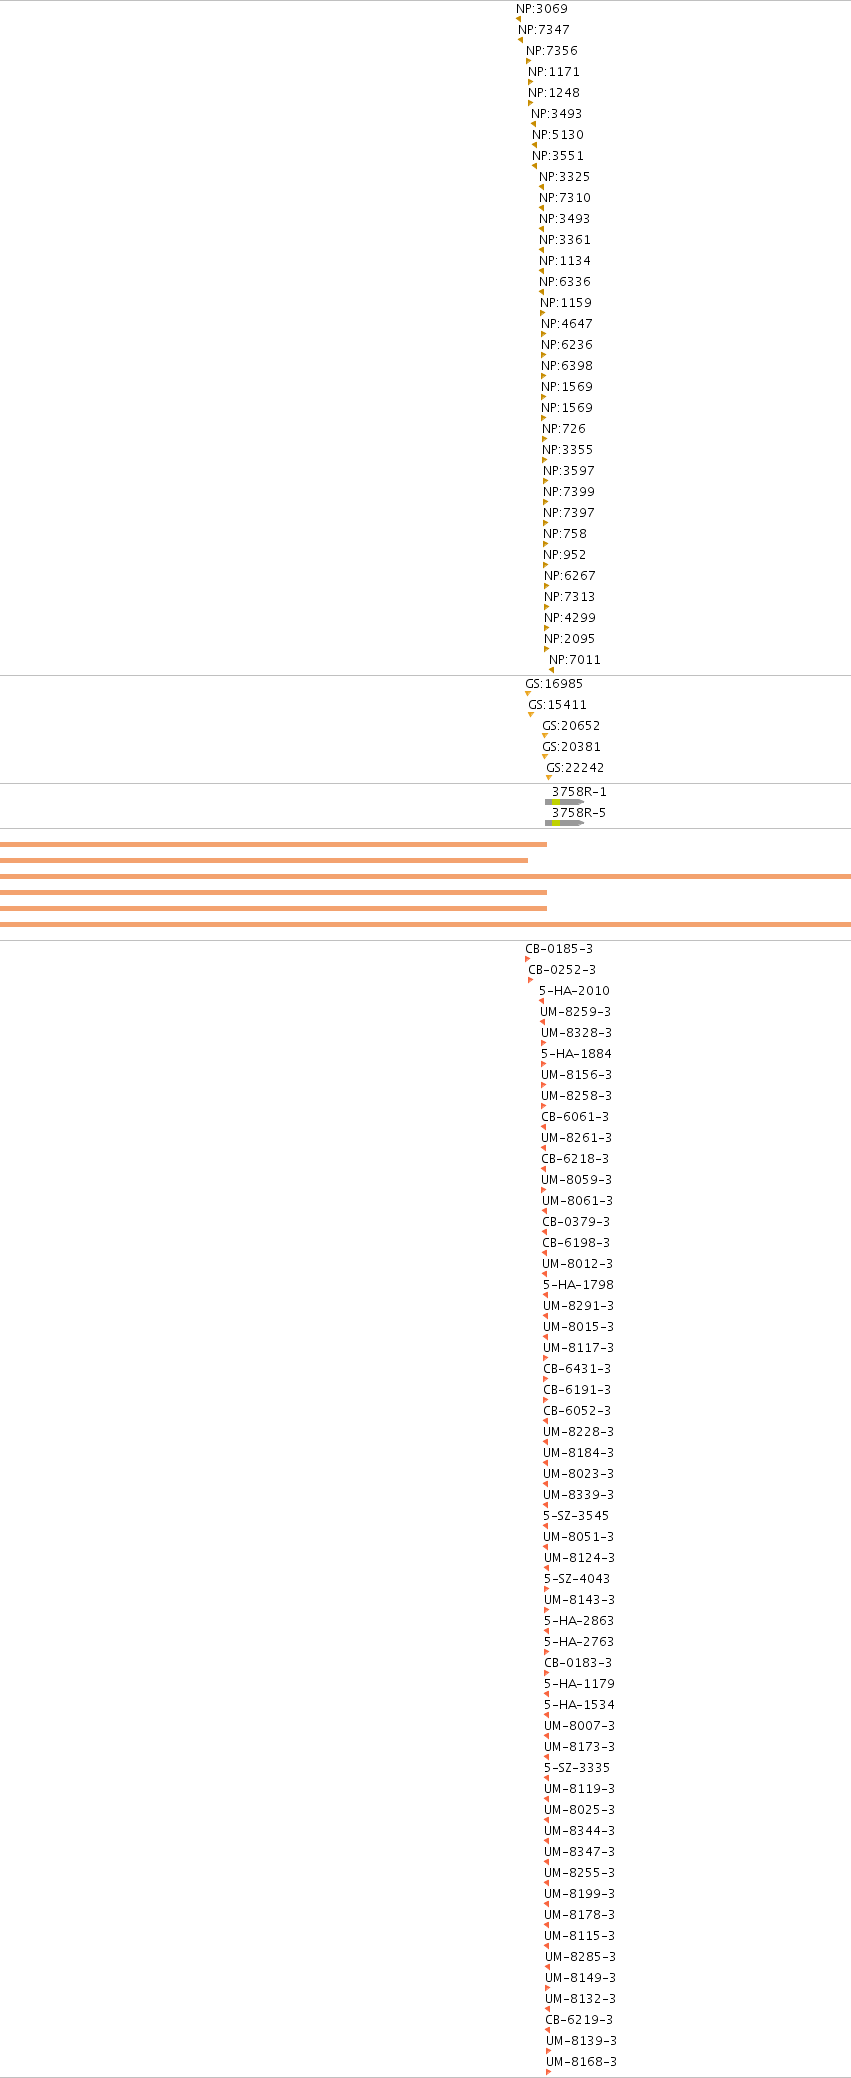851x2078 pixels.
Task: Click feature NP:4647
Action: click(567, 324)
